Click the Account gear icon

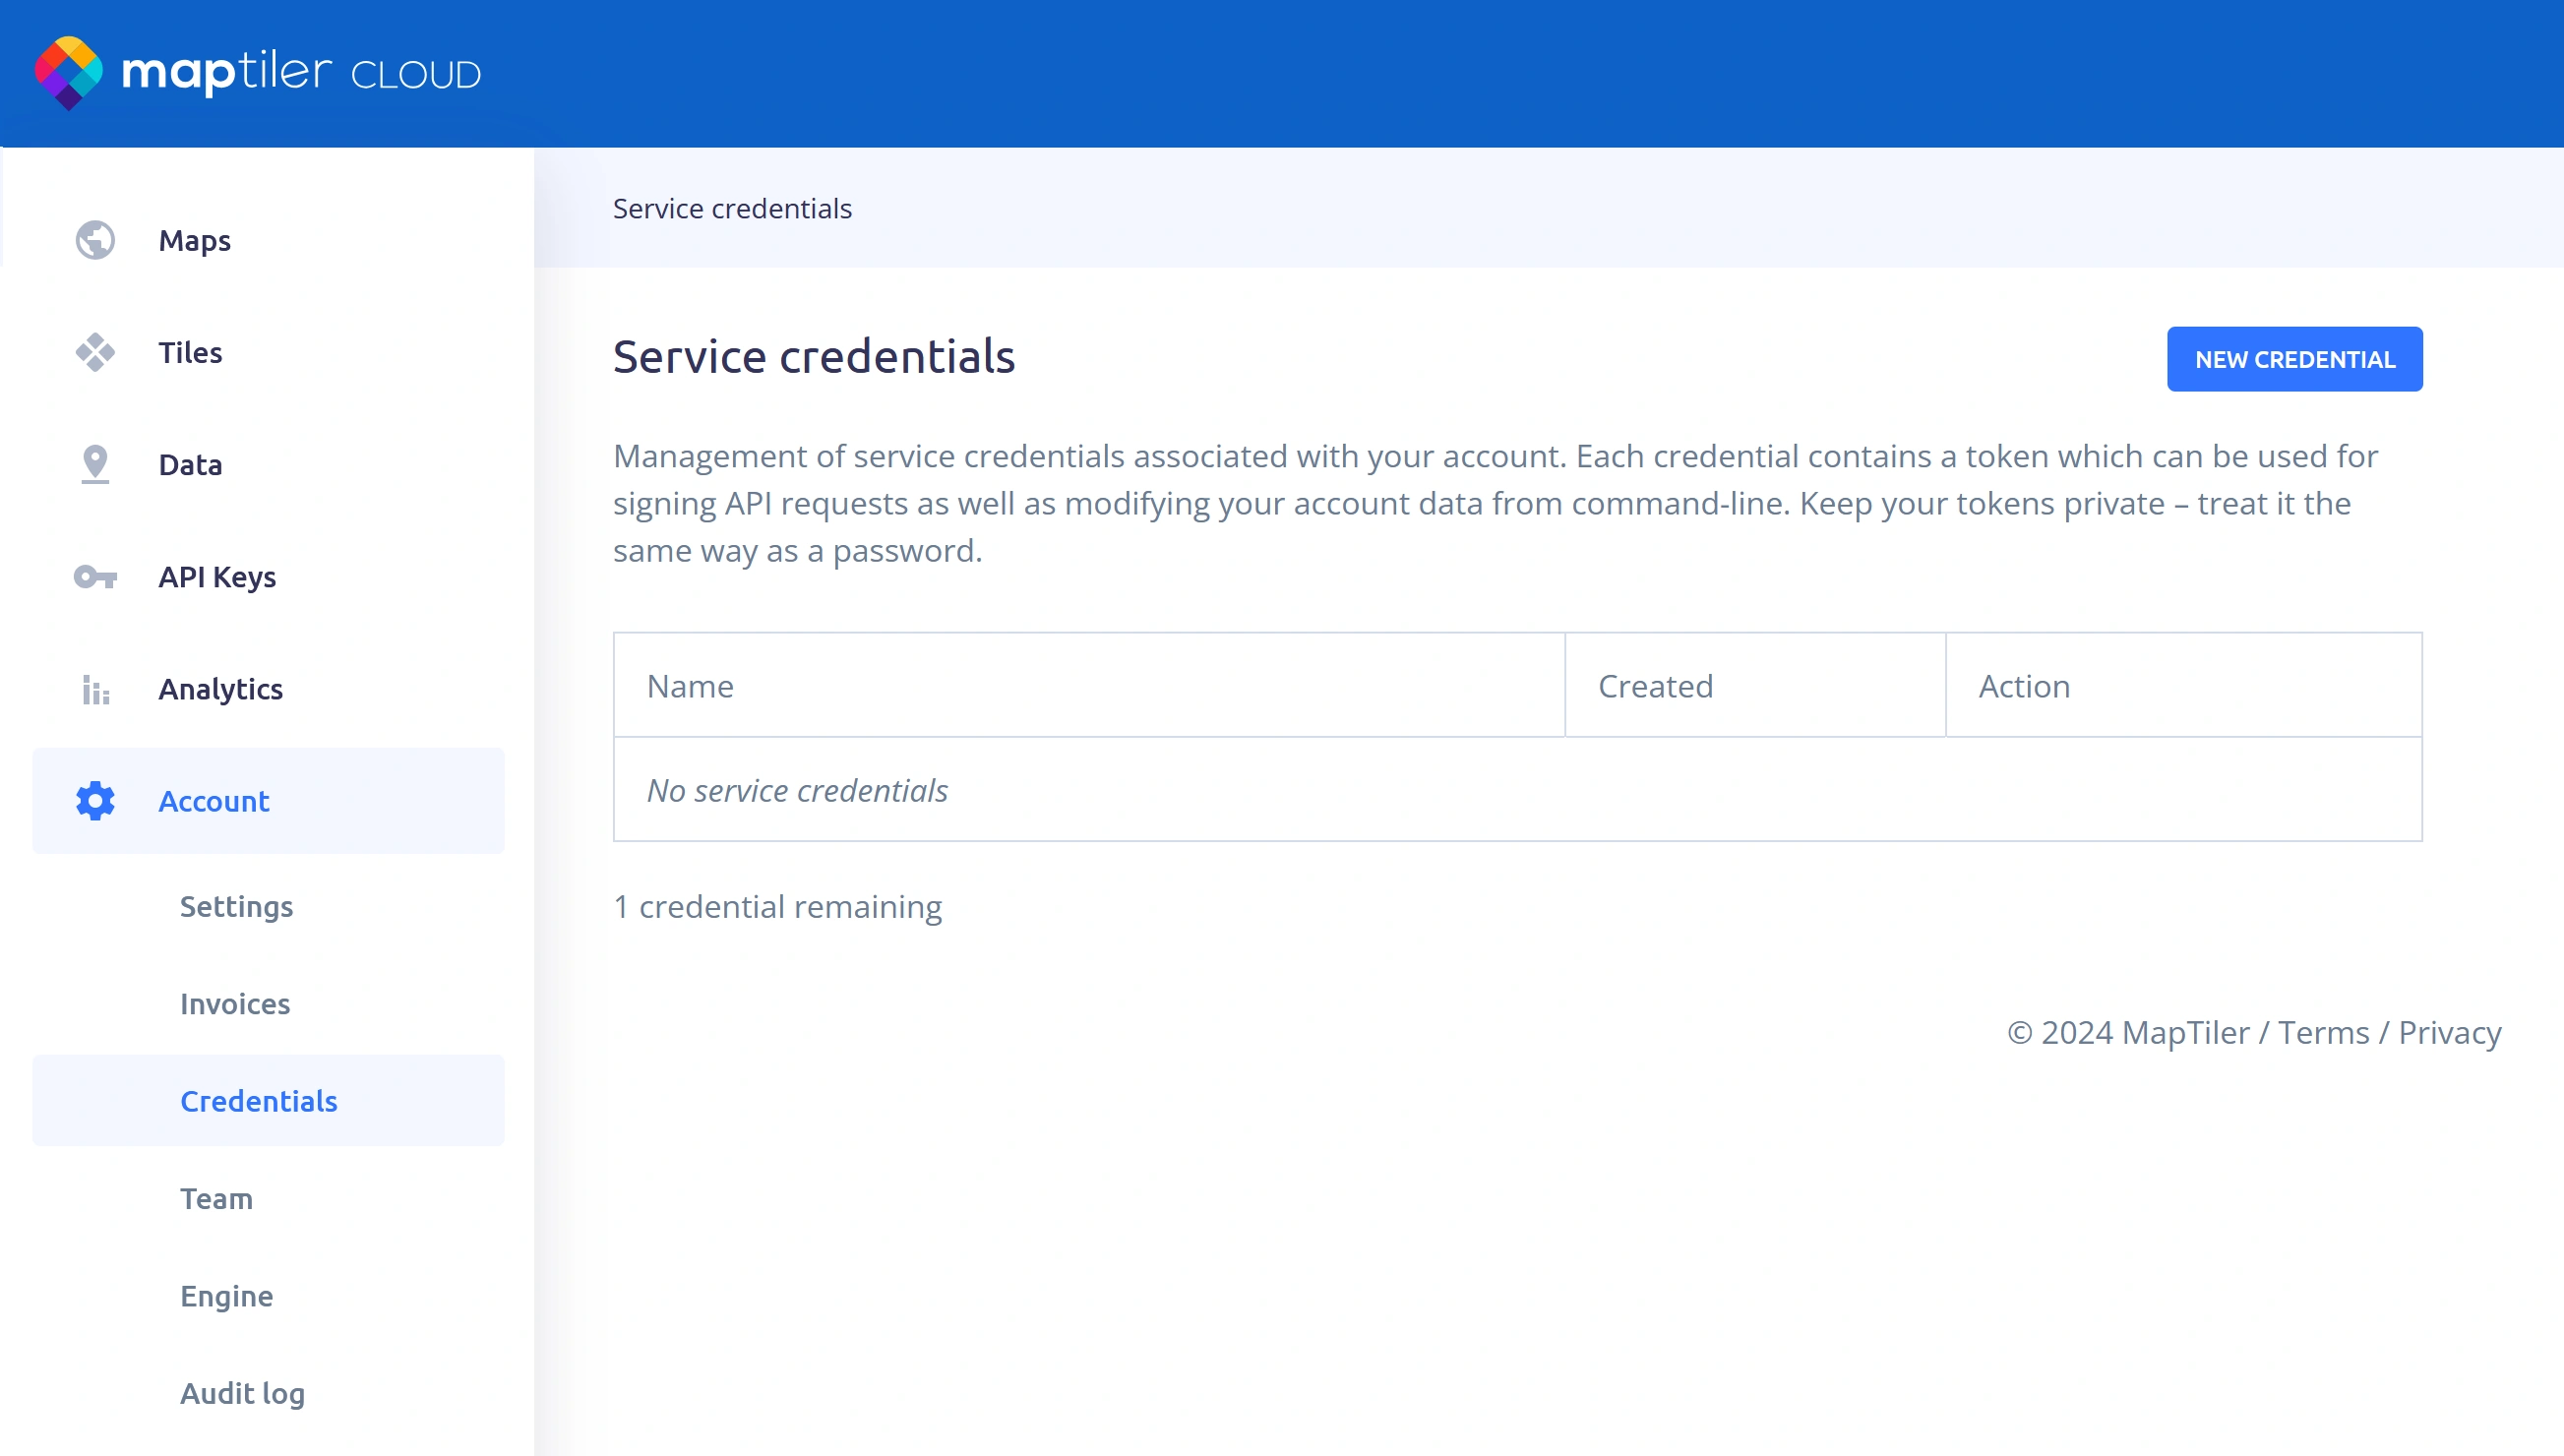tap(95, 801)
